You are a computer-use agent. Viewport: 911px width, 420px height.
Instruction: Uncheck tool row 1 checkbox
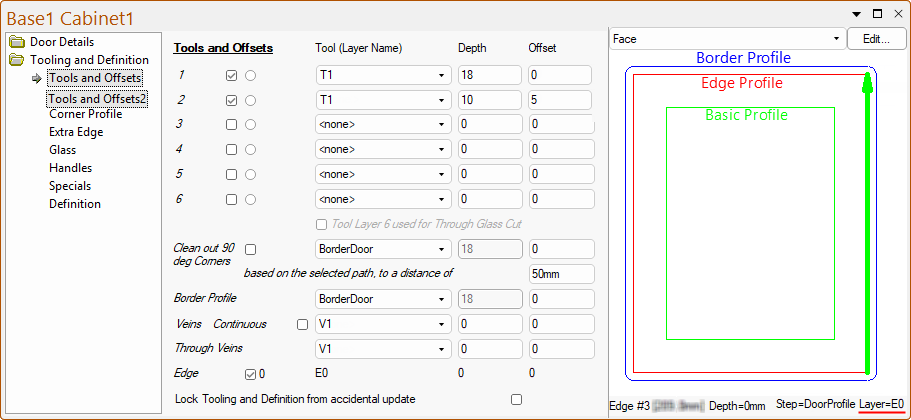pos(231,76)
